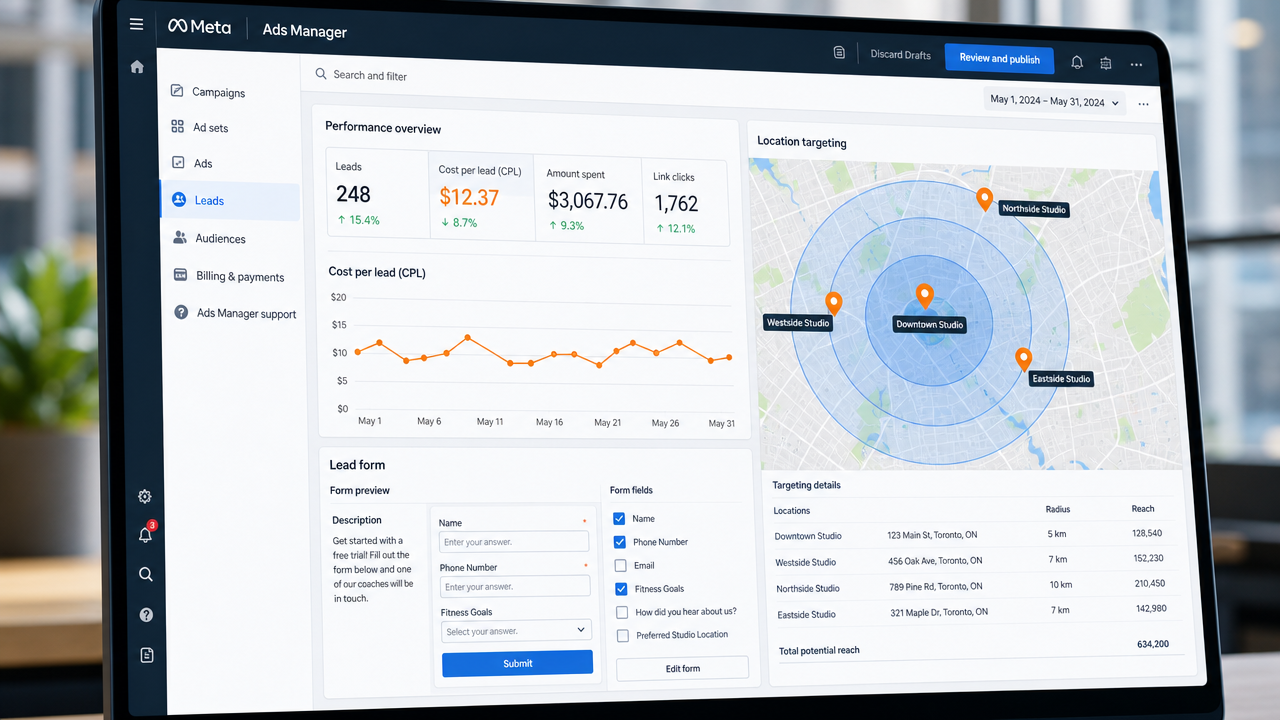1280x720 pixels.
Task: Open Ads Manager support
Action: (x=235, y=313)
